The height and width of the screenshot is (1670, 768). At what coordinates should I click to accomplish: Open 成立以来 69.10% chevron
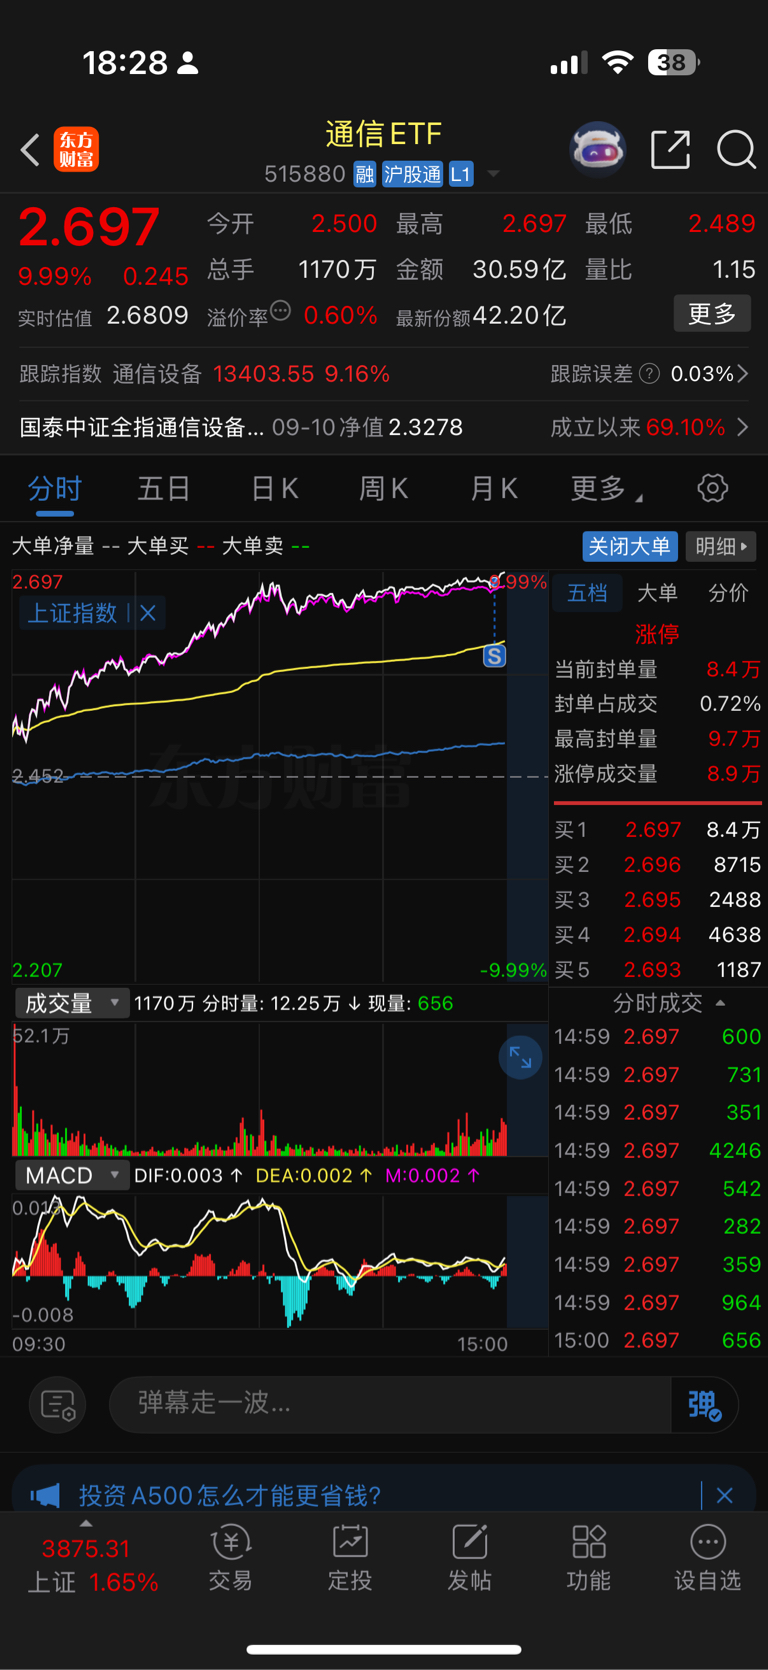click(742, 428)
